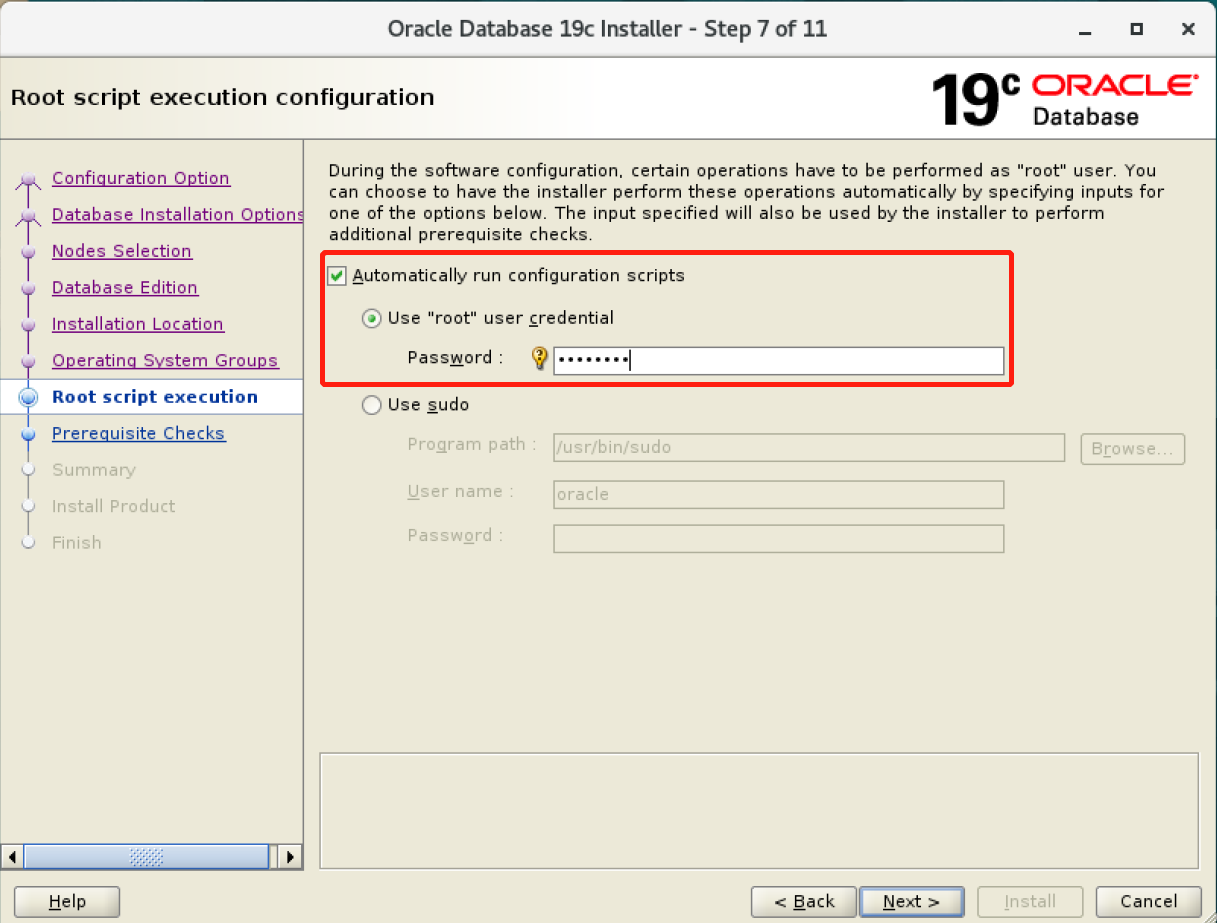Go to Operating System Groups step
This screenshot has width=1217, height=923.
(x=165, y=361)
